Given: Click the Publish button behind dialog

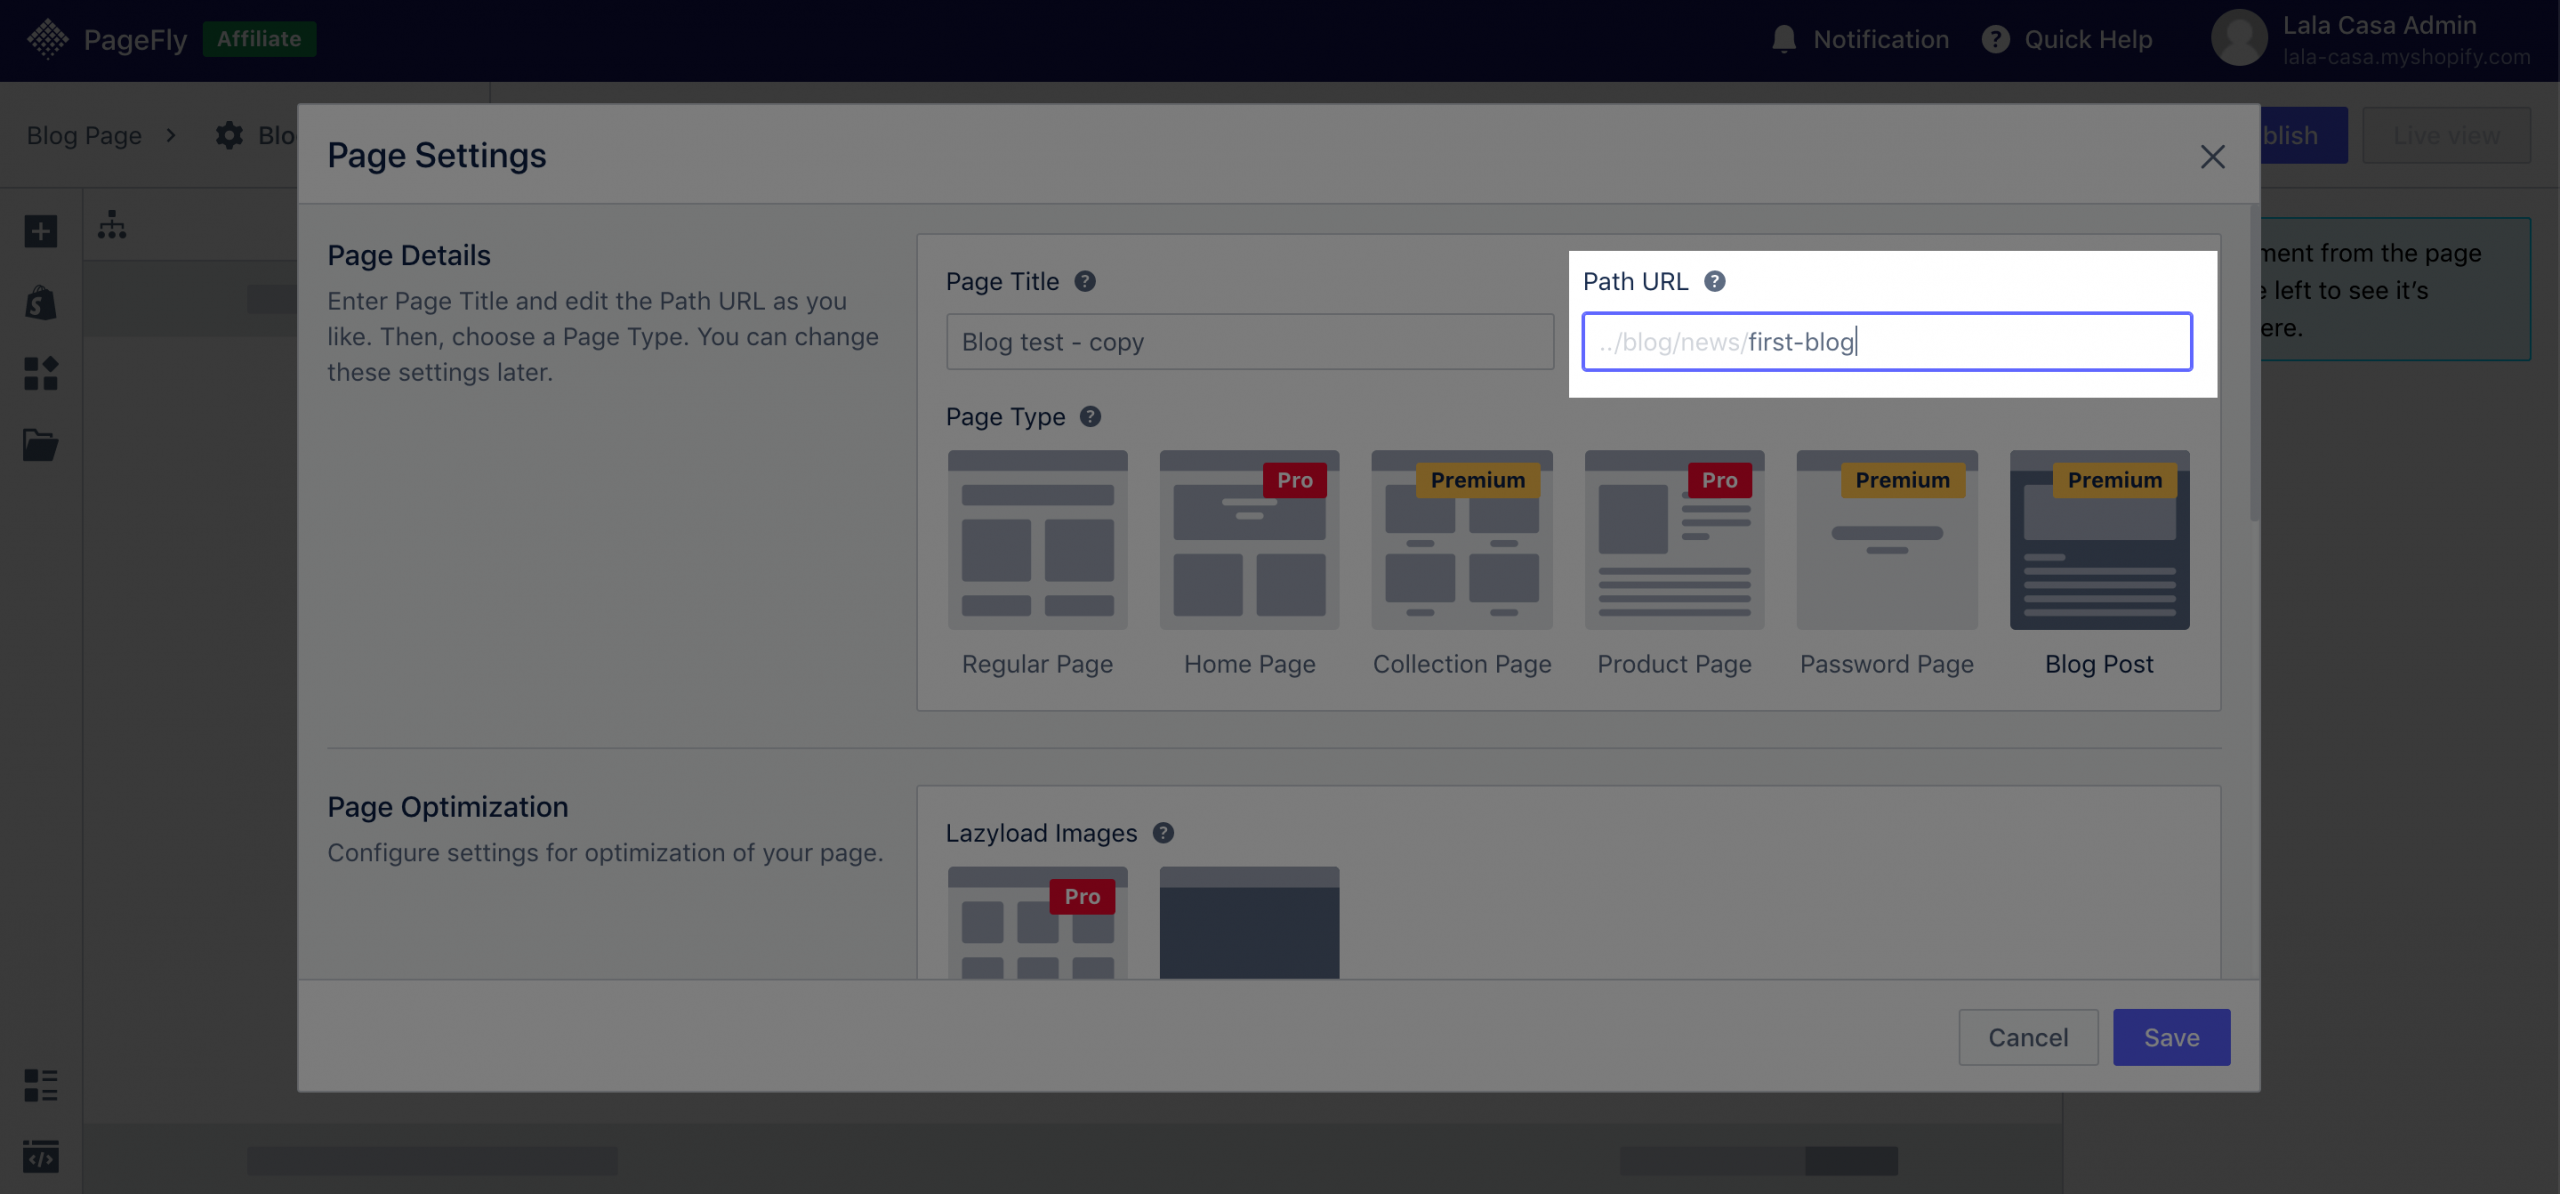Looking at the screenshot, I should coord(2303,135).
